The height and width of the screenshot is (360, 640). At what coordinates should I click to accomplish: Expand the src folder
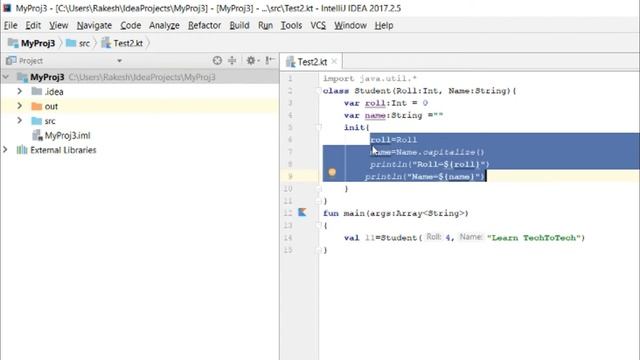tap(19, 121)
